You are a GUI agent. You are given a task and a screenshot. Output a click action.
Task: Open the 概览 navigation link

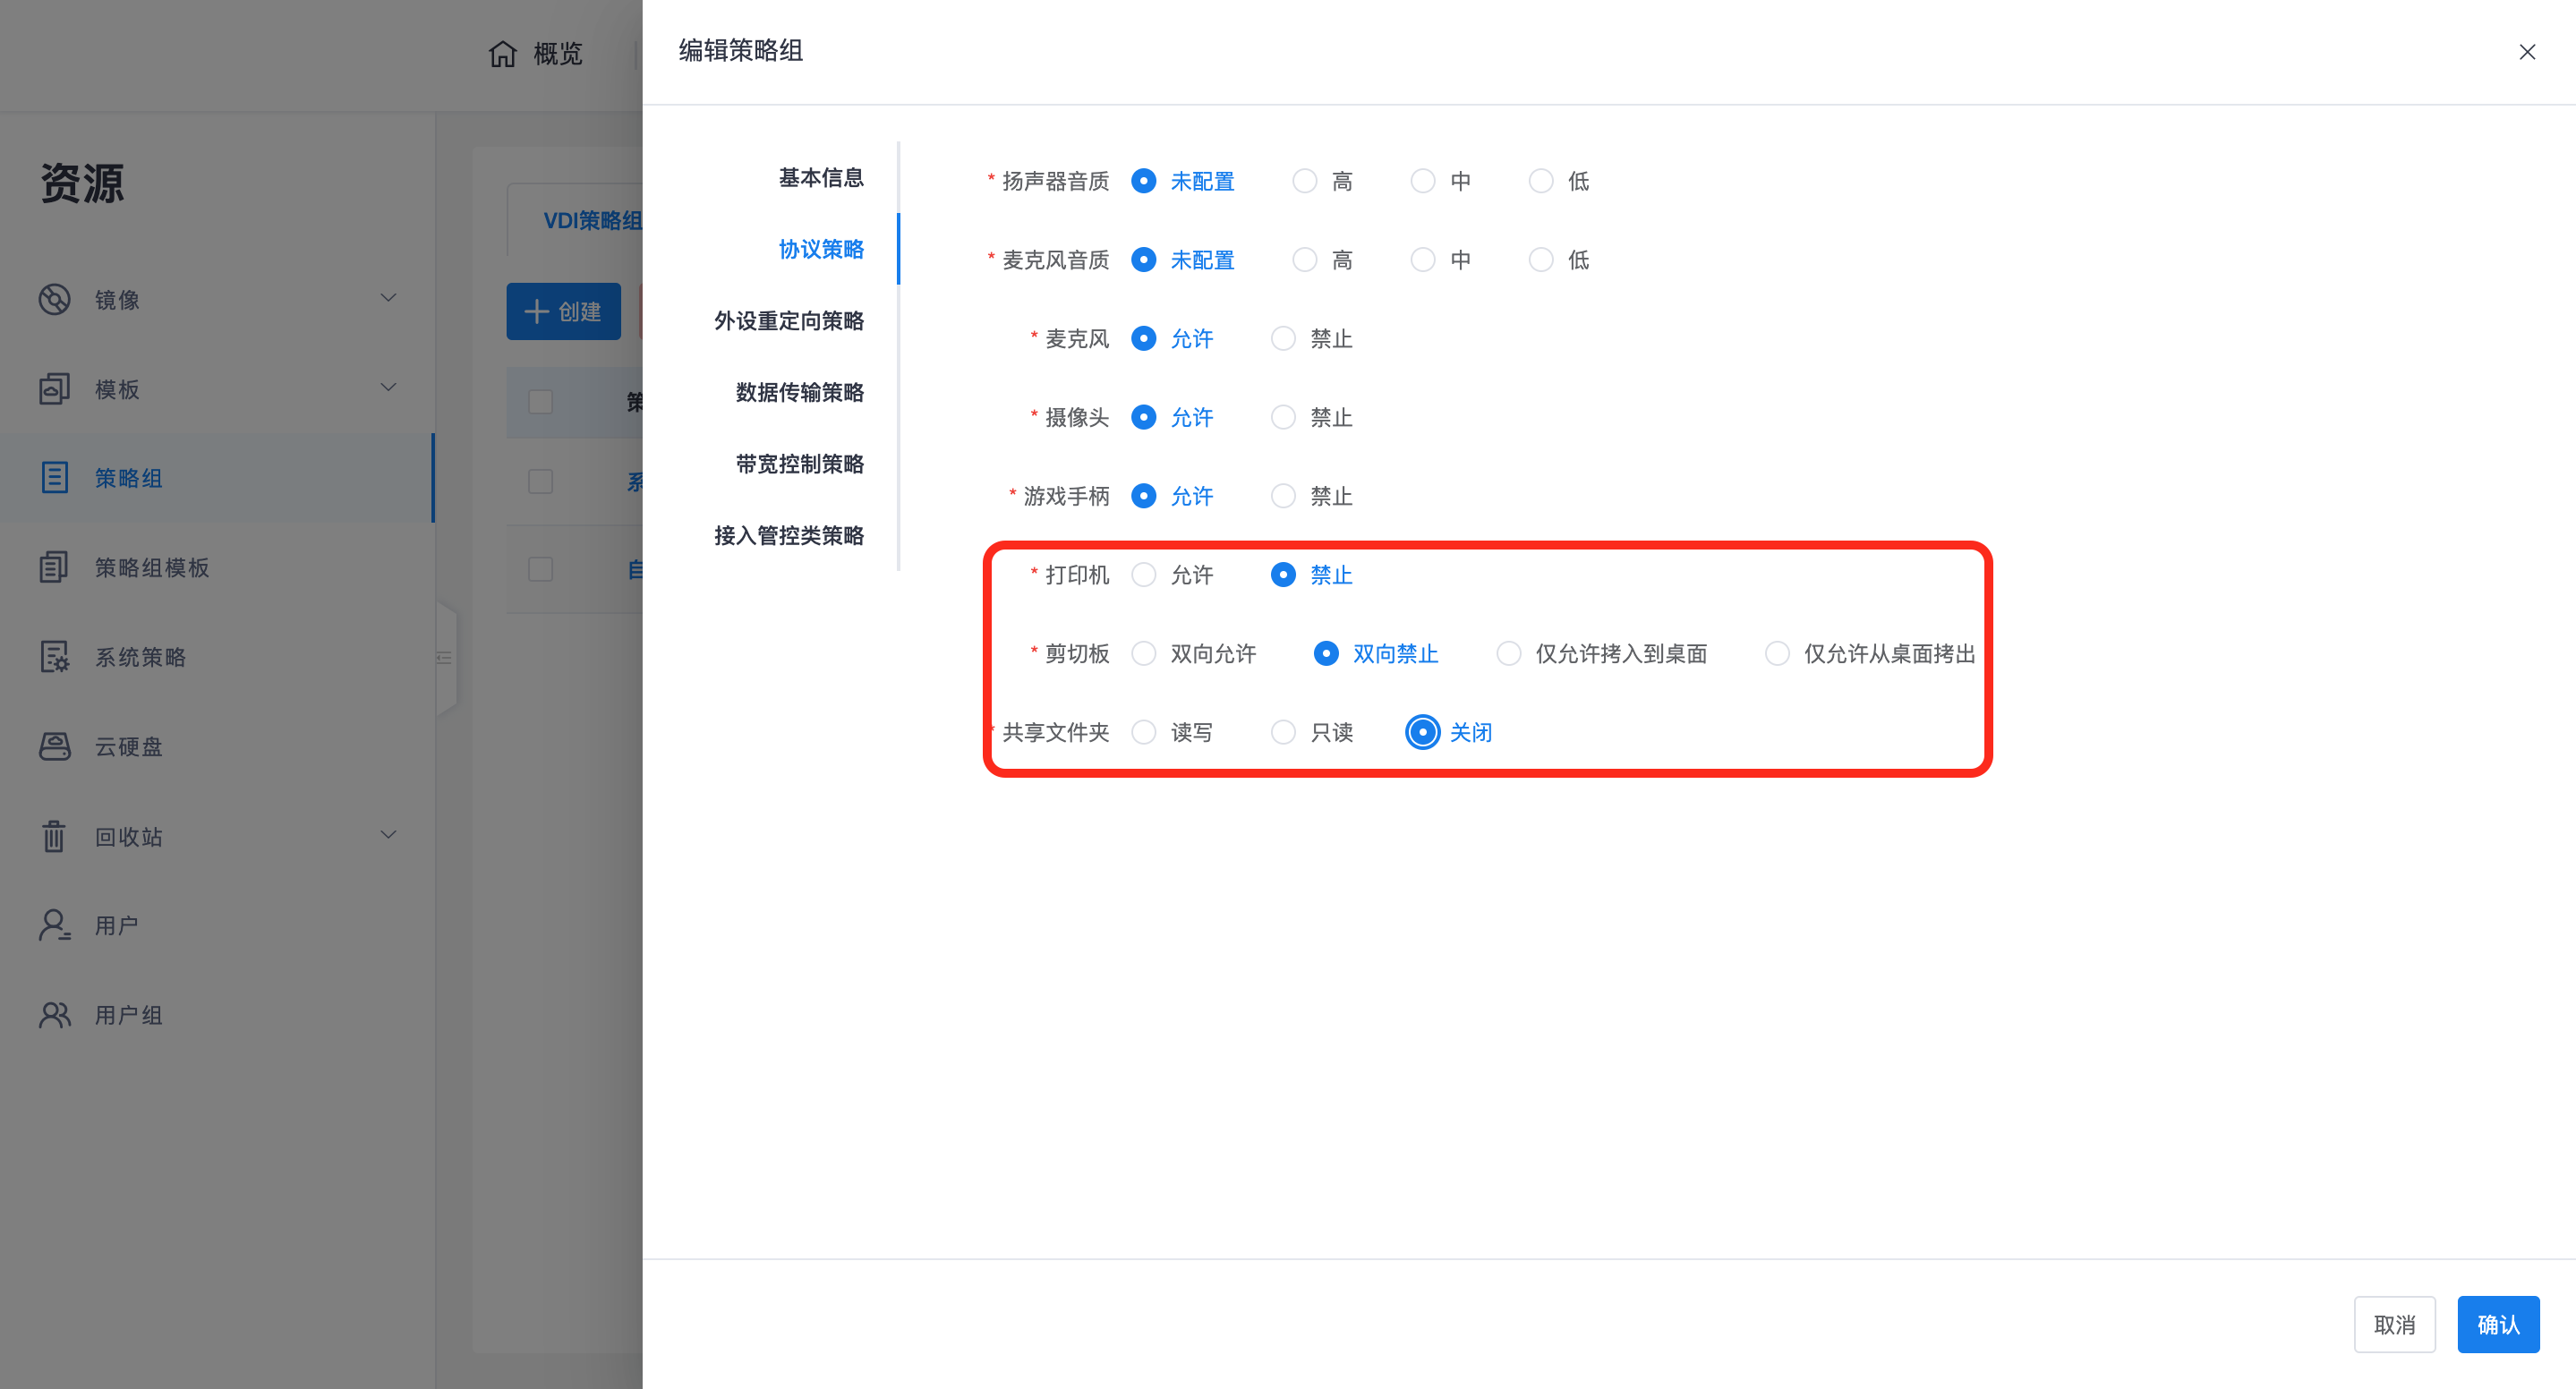[558, 53]
